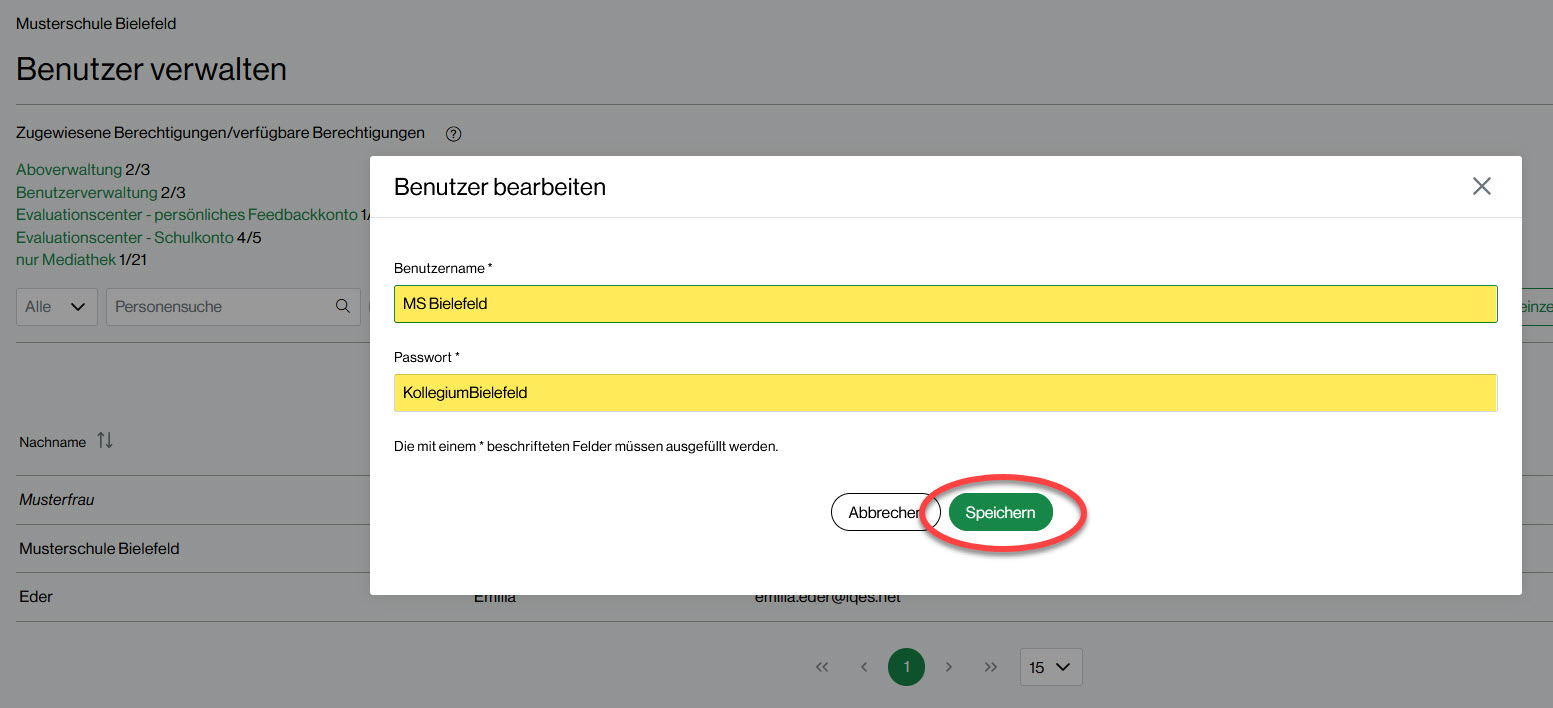The height and width of the screenshot is (708, 1553).
Task: Click into the Passwort input field
Action: point(945,393)
